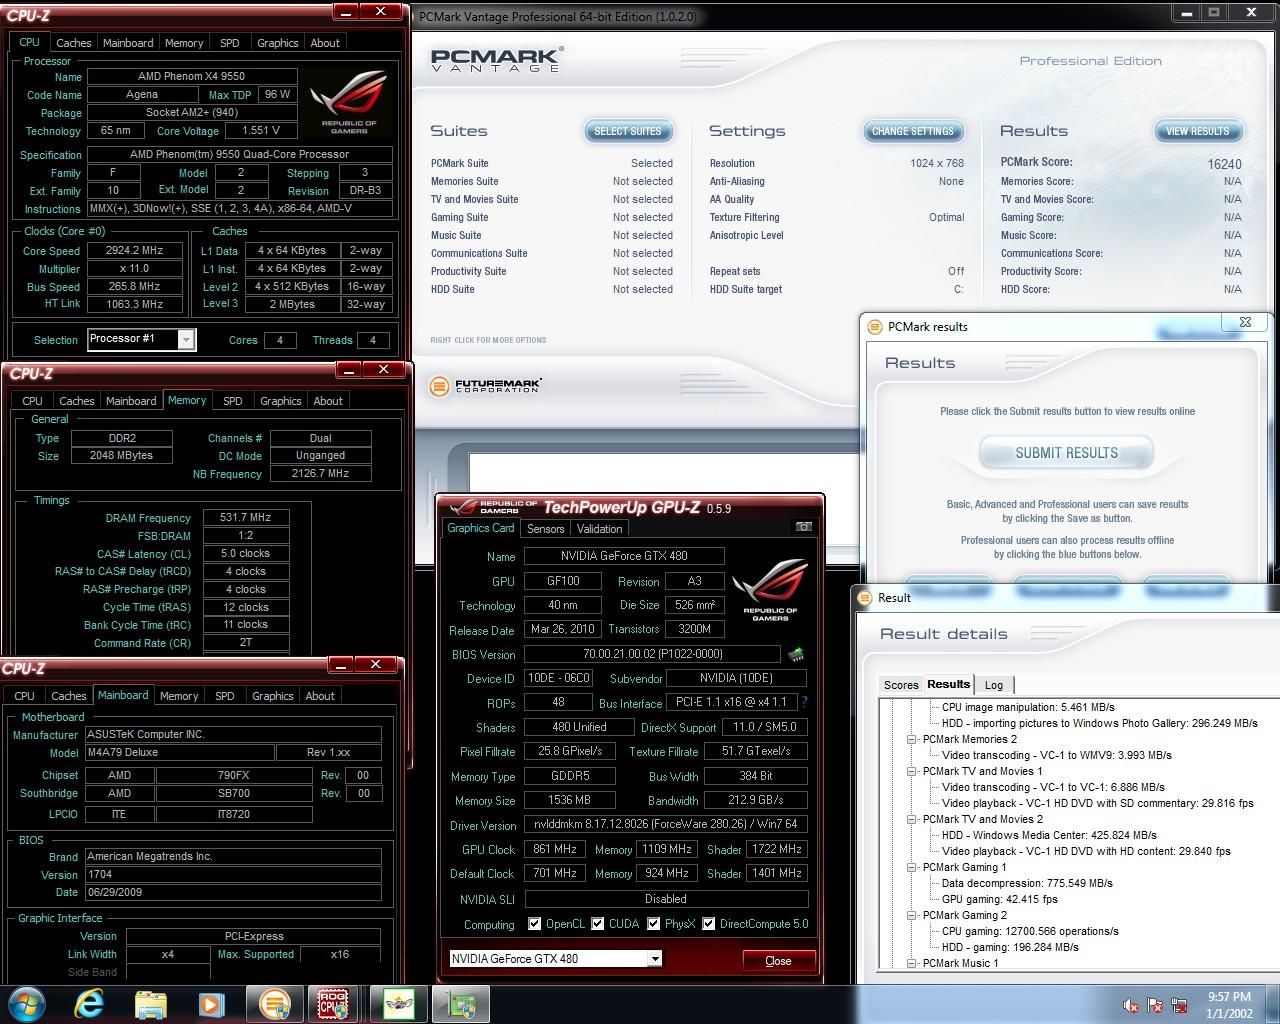This screenshot has width=1280, height=1024.
Task: Switch to the Validation tab in GPU-Z
Action: click(599, 529)
